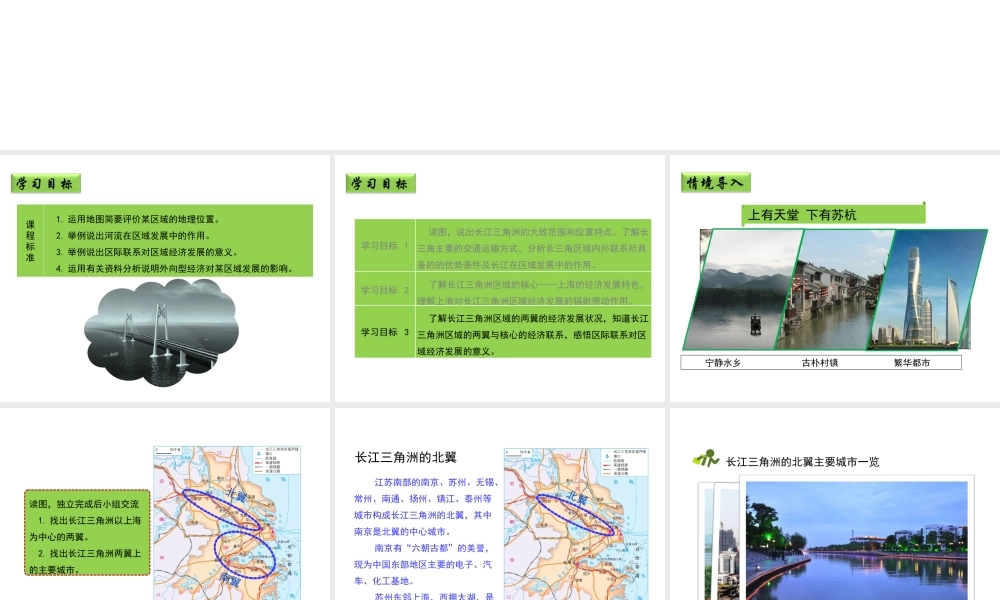The height and width of the screenshot is (600, 1000).
Task: Click the old canal town photo
Action: tap(835, 289)
